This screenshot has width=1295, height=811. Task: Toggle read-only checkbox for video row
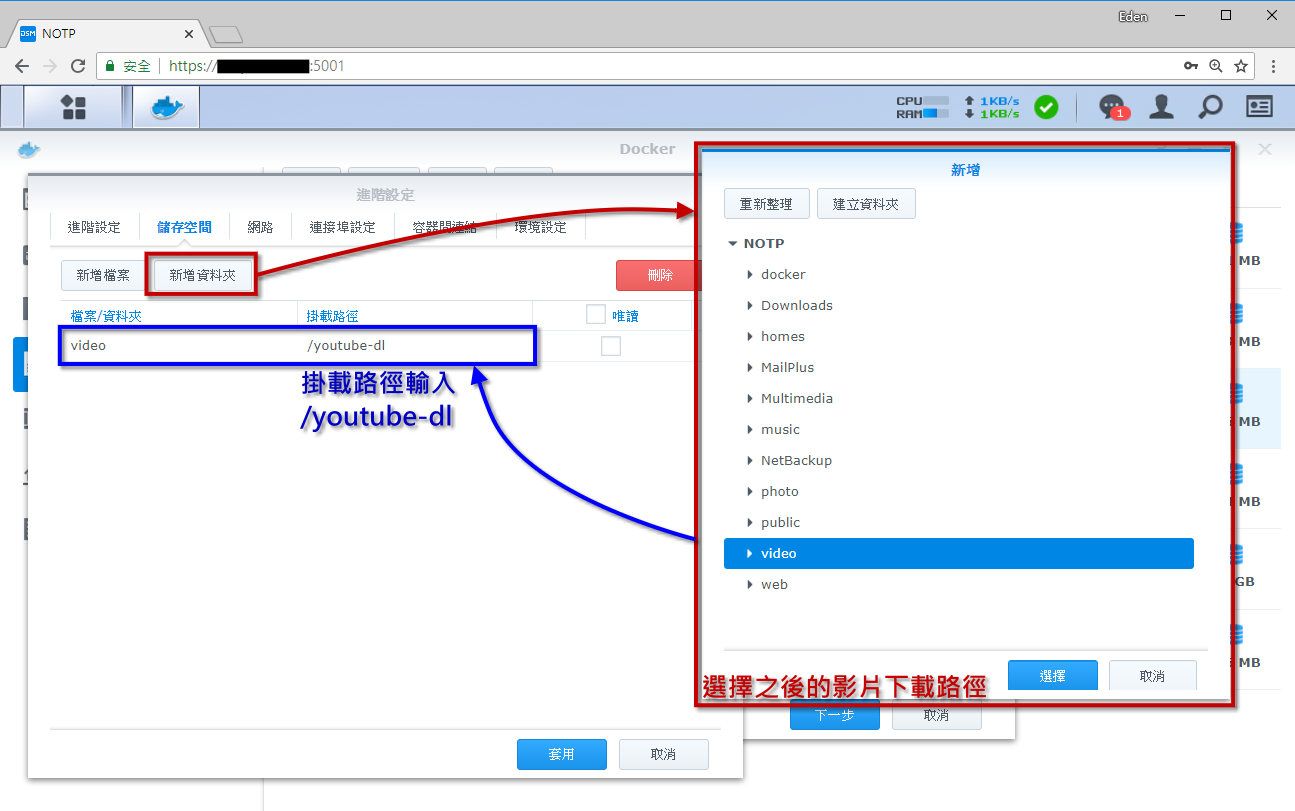click(x=610, y=346)
